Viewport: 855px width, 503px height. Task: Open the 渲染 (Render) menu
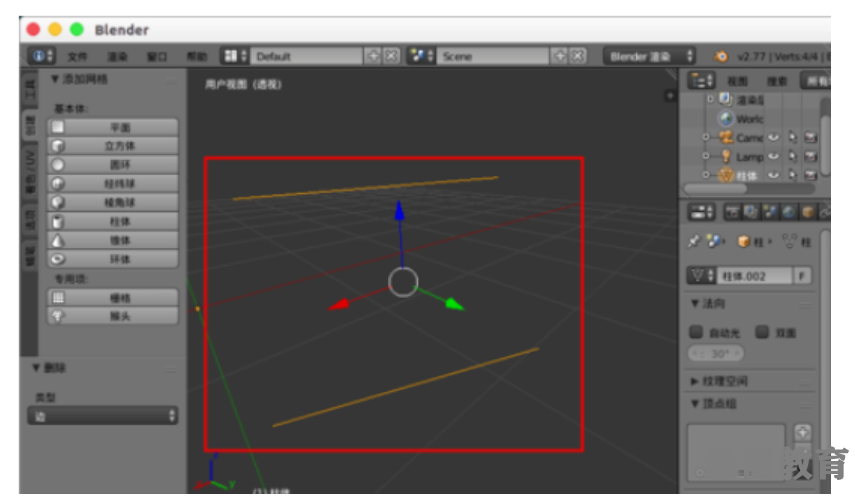117,56
